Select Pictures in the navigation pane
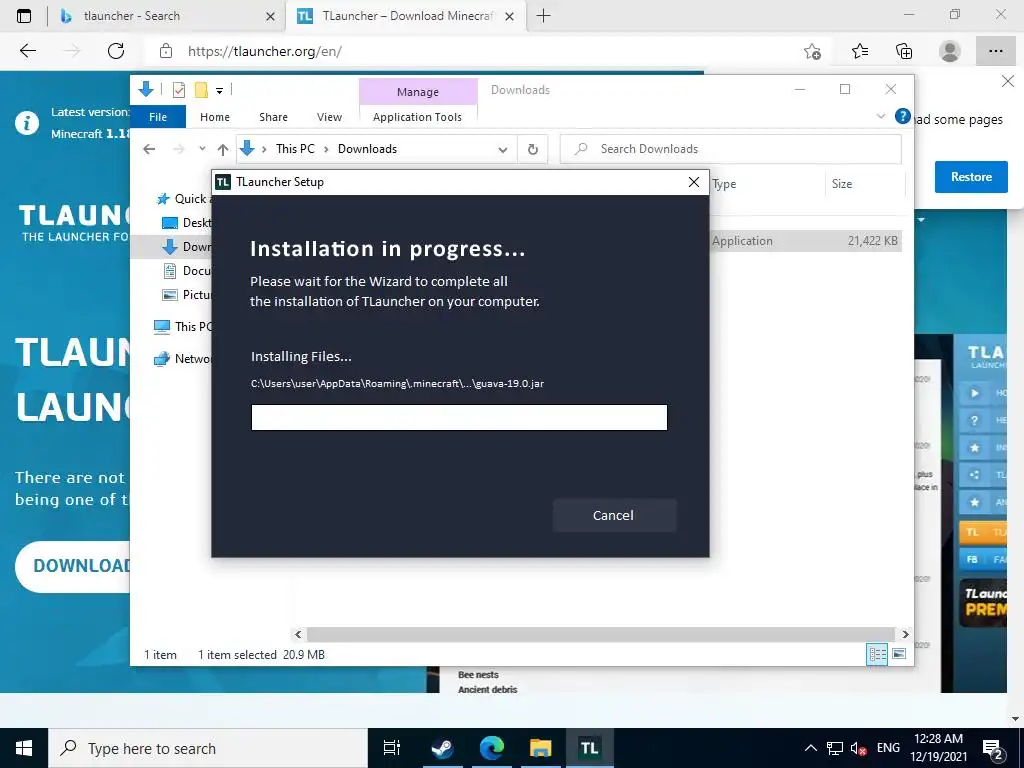This screenshot has height=768, width=1024. point(187,295)
